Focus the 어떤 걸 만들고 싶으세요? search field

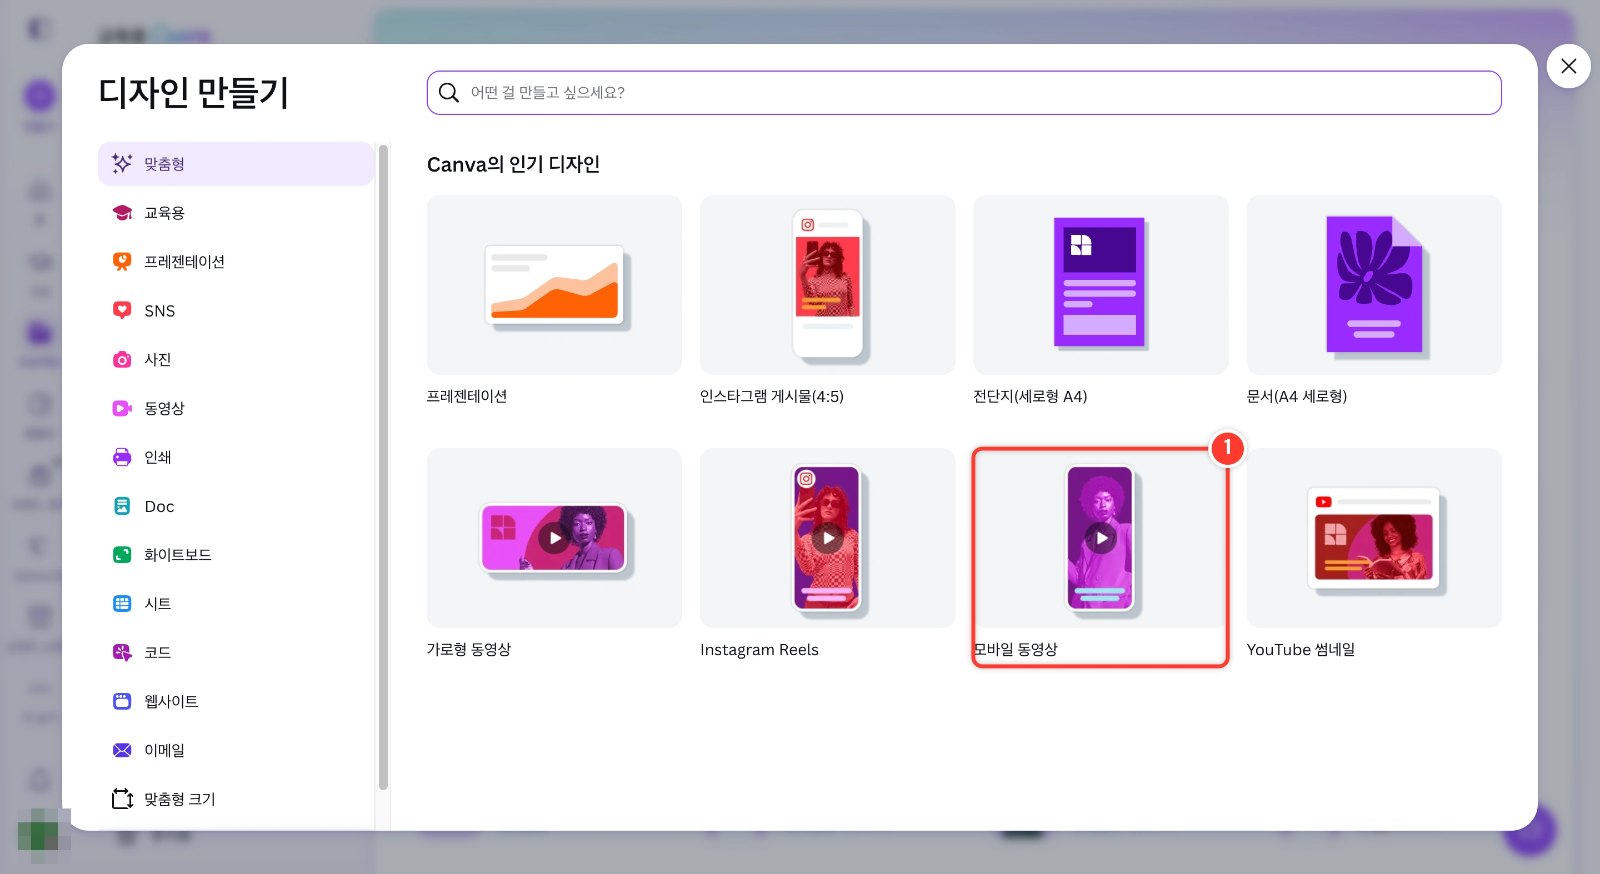[x=964, y=93]
